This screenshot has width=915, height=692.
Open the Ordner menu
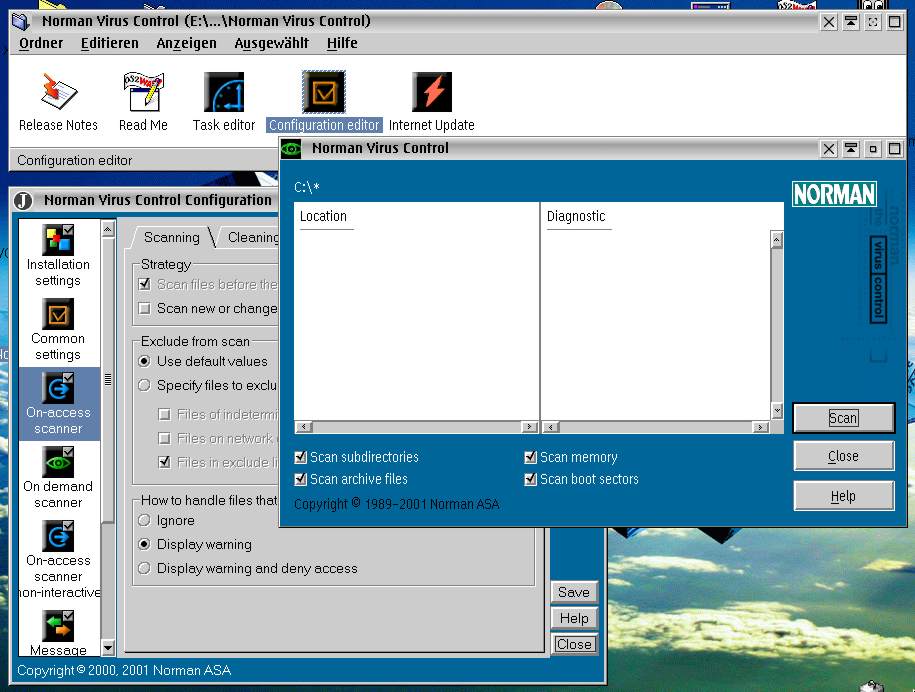pos(41,43)
